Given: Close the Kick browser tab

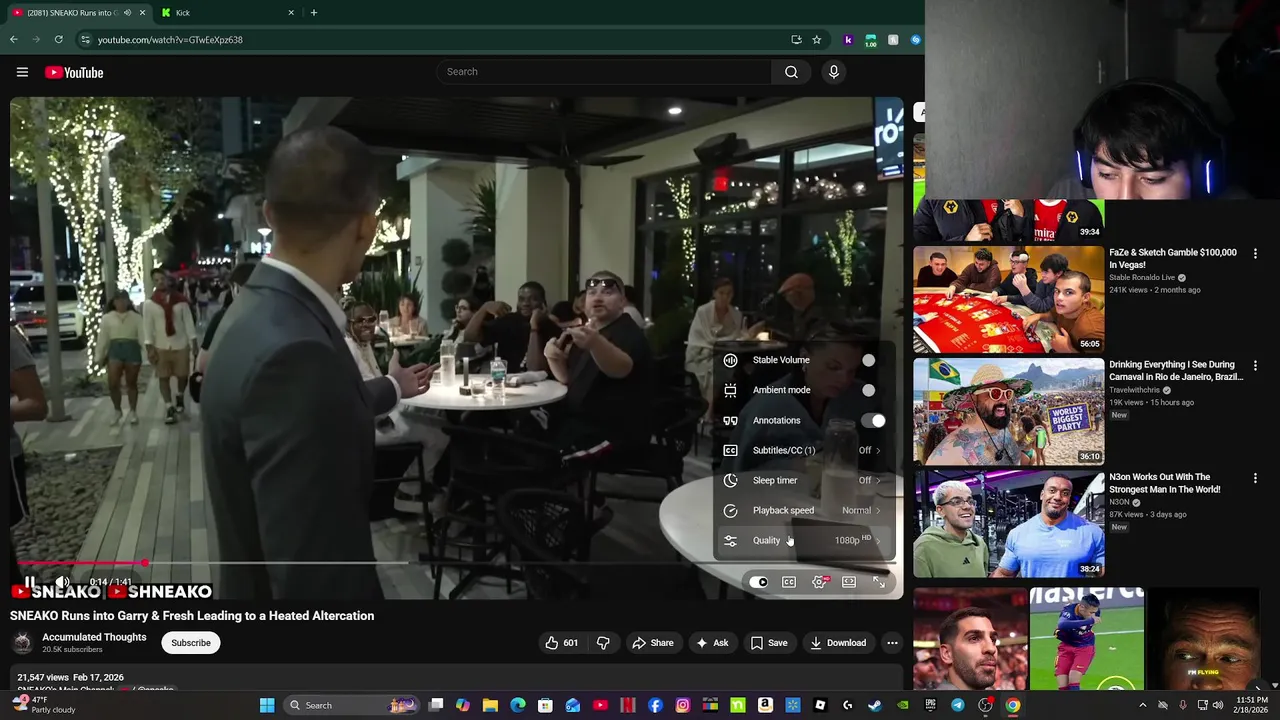Looking at the screenshot, I should tap(291, 13).
